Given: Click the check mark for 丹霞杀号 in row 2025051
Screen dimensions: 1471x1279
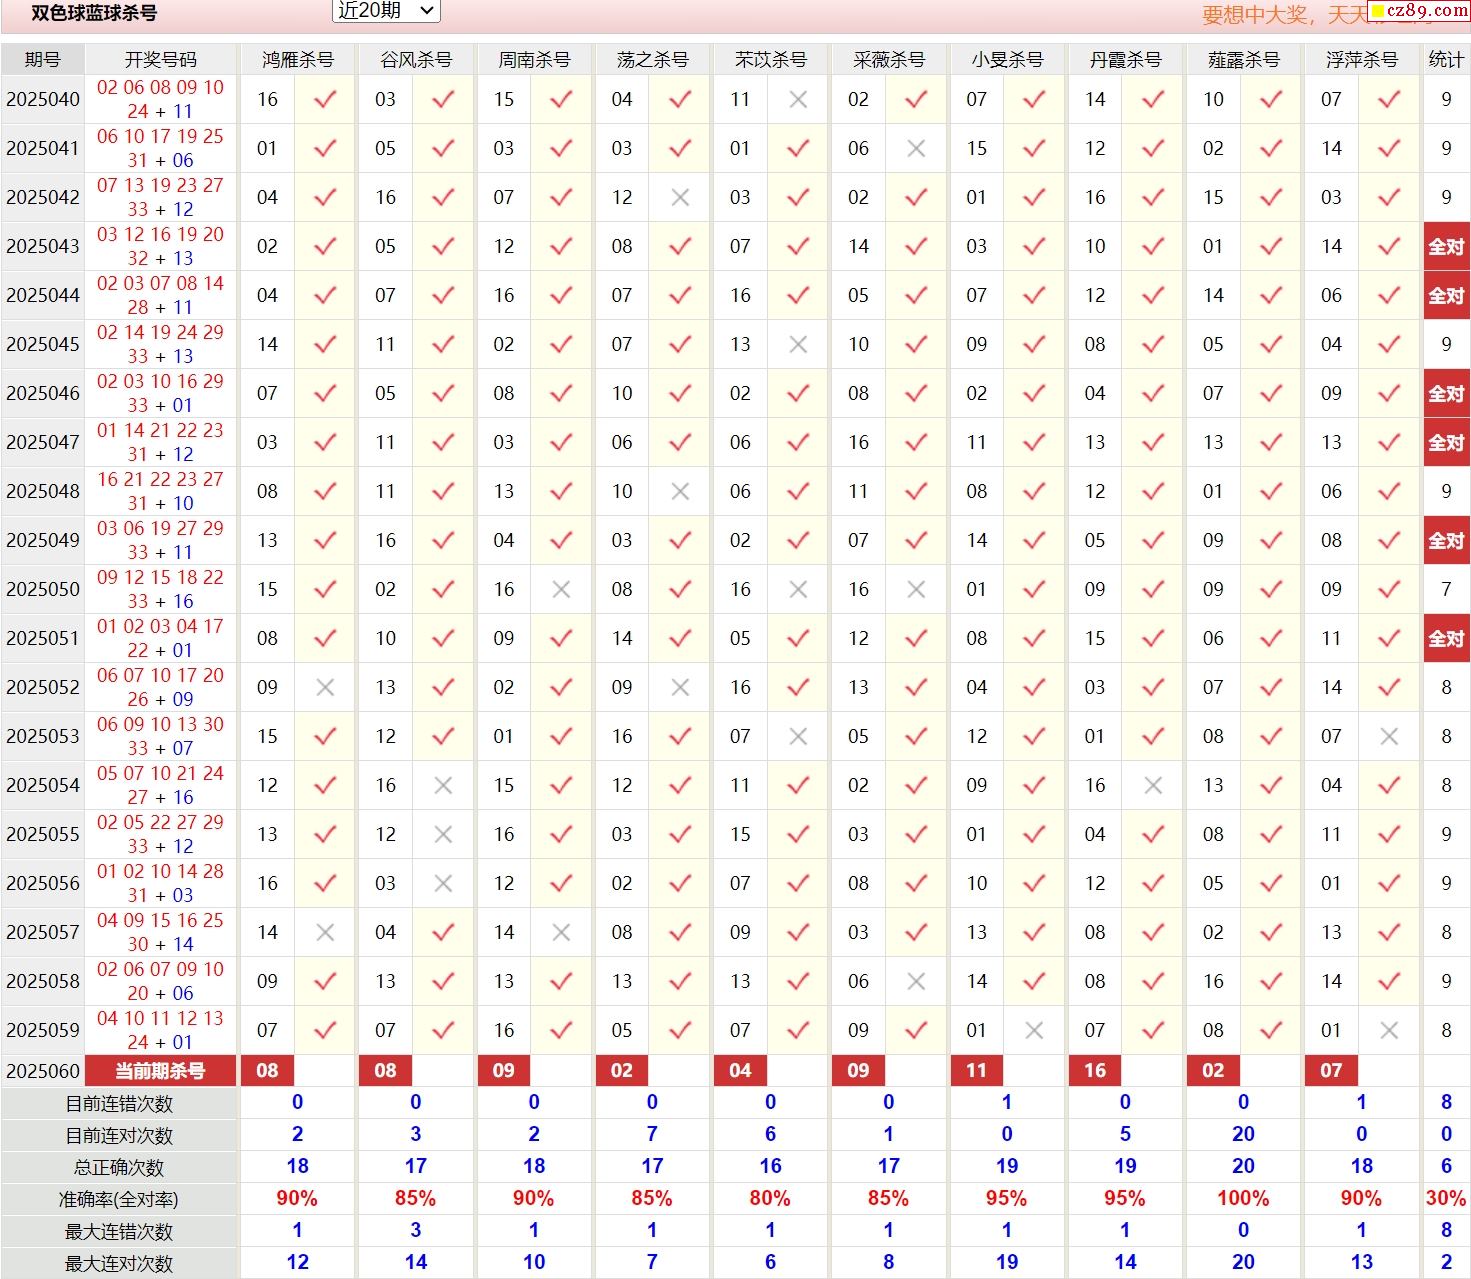Looking at the screenshot, I should tap(1153, 638).
